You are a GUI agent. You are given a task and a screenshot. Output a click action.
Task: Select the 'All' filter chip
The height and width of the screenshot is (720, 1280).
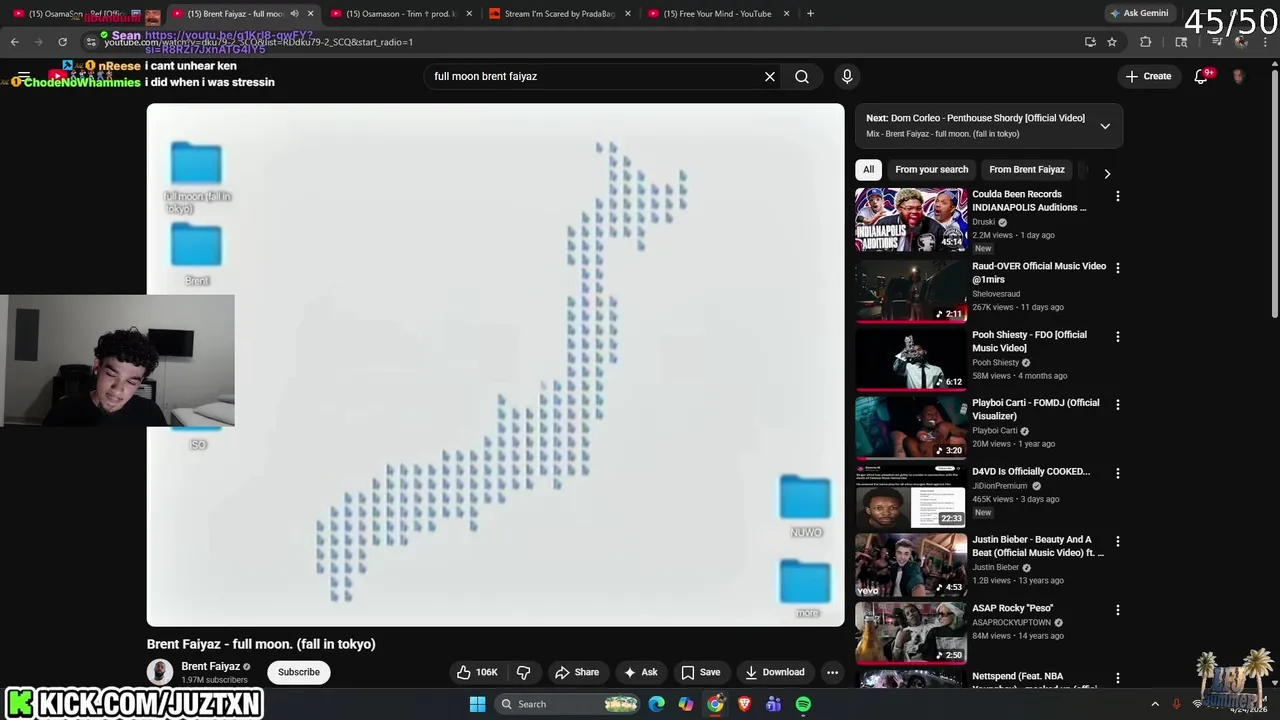[868, 170]
